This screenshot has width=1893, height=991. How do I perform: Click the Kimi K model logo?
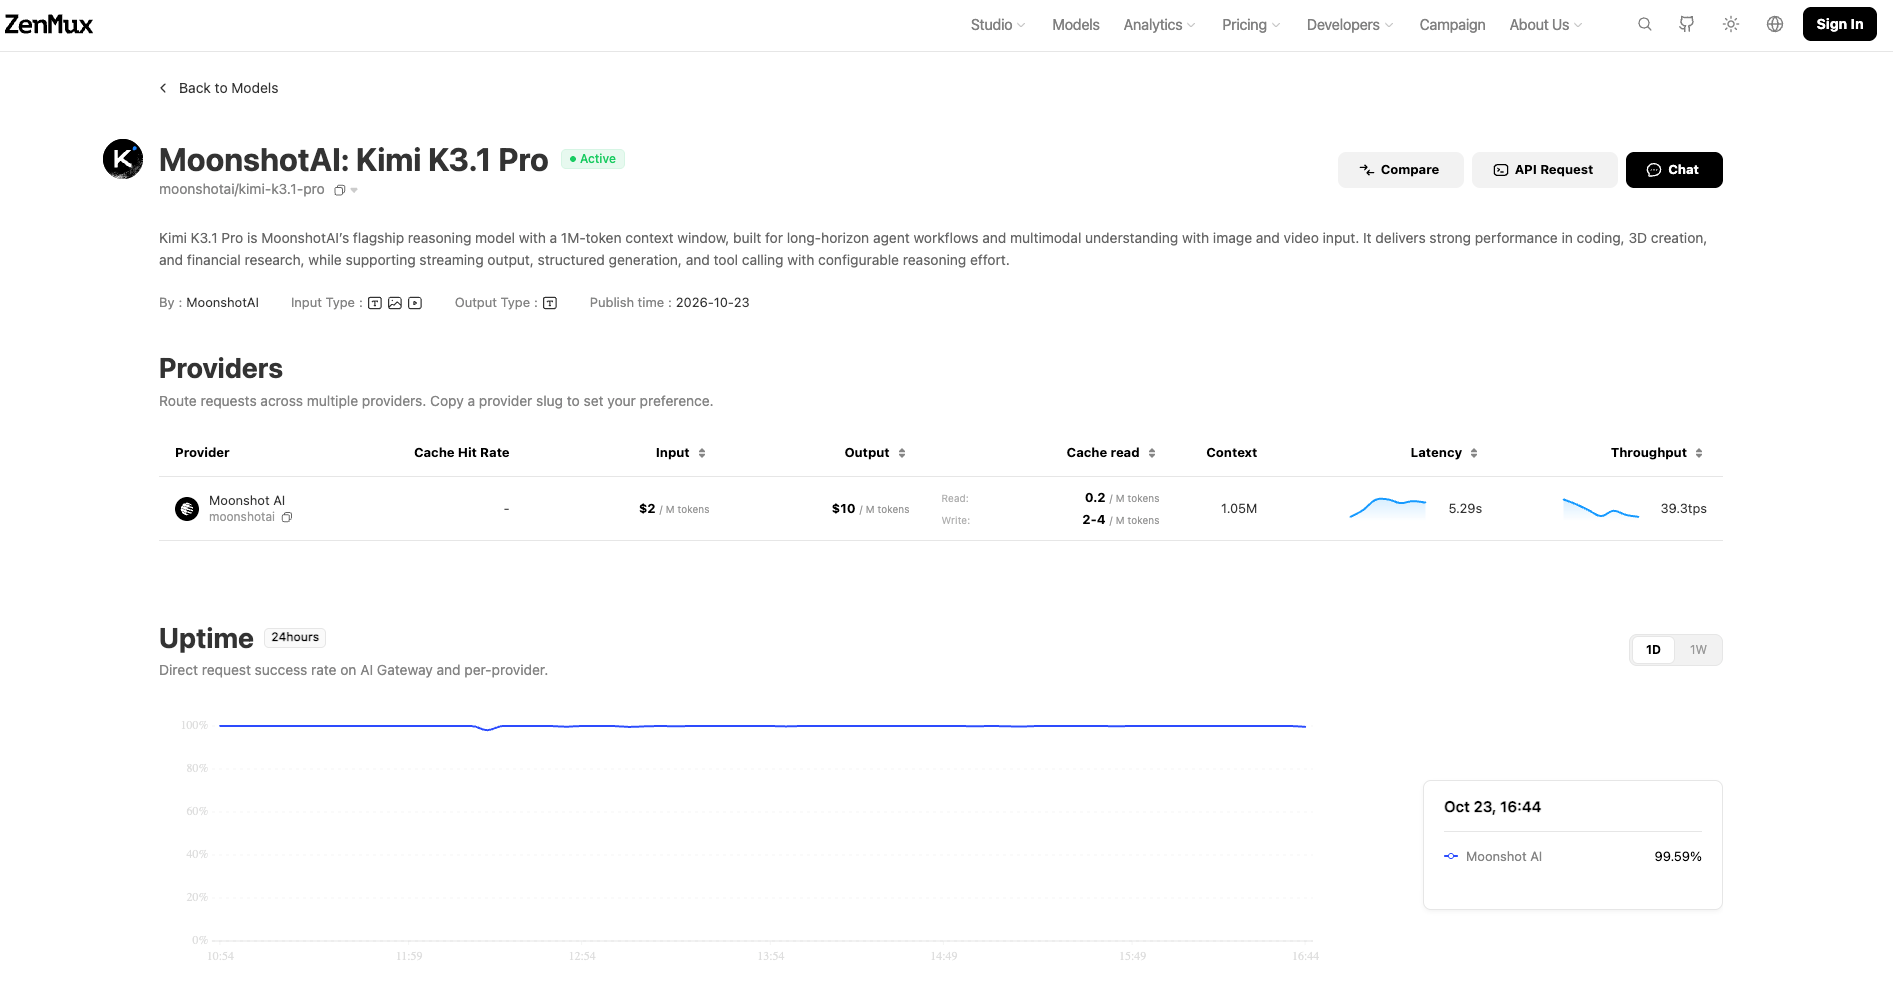coord(123,159)
